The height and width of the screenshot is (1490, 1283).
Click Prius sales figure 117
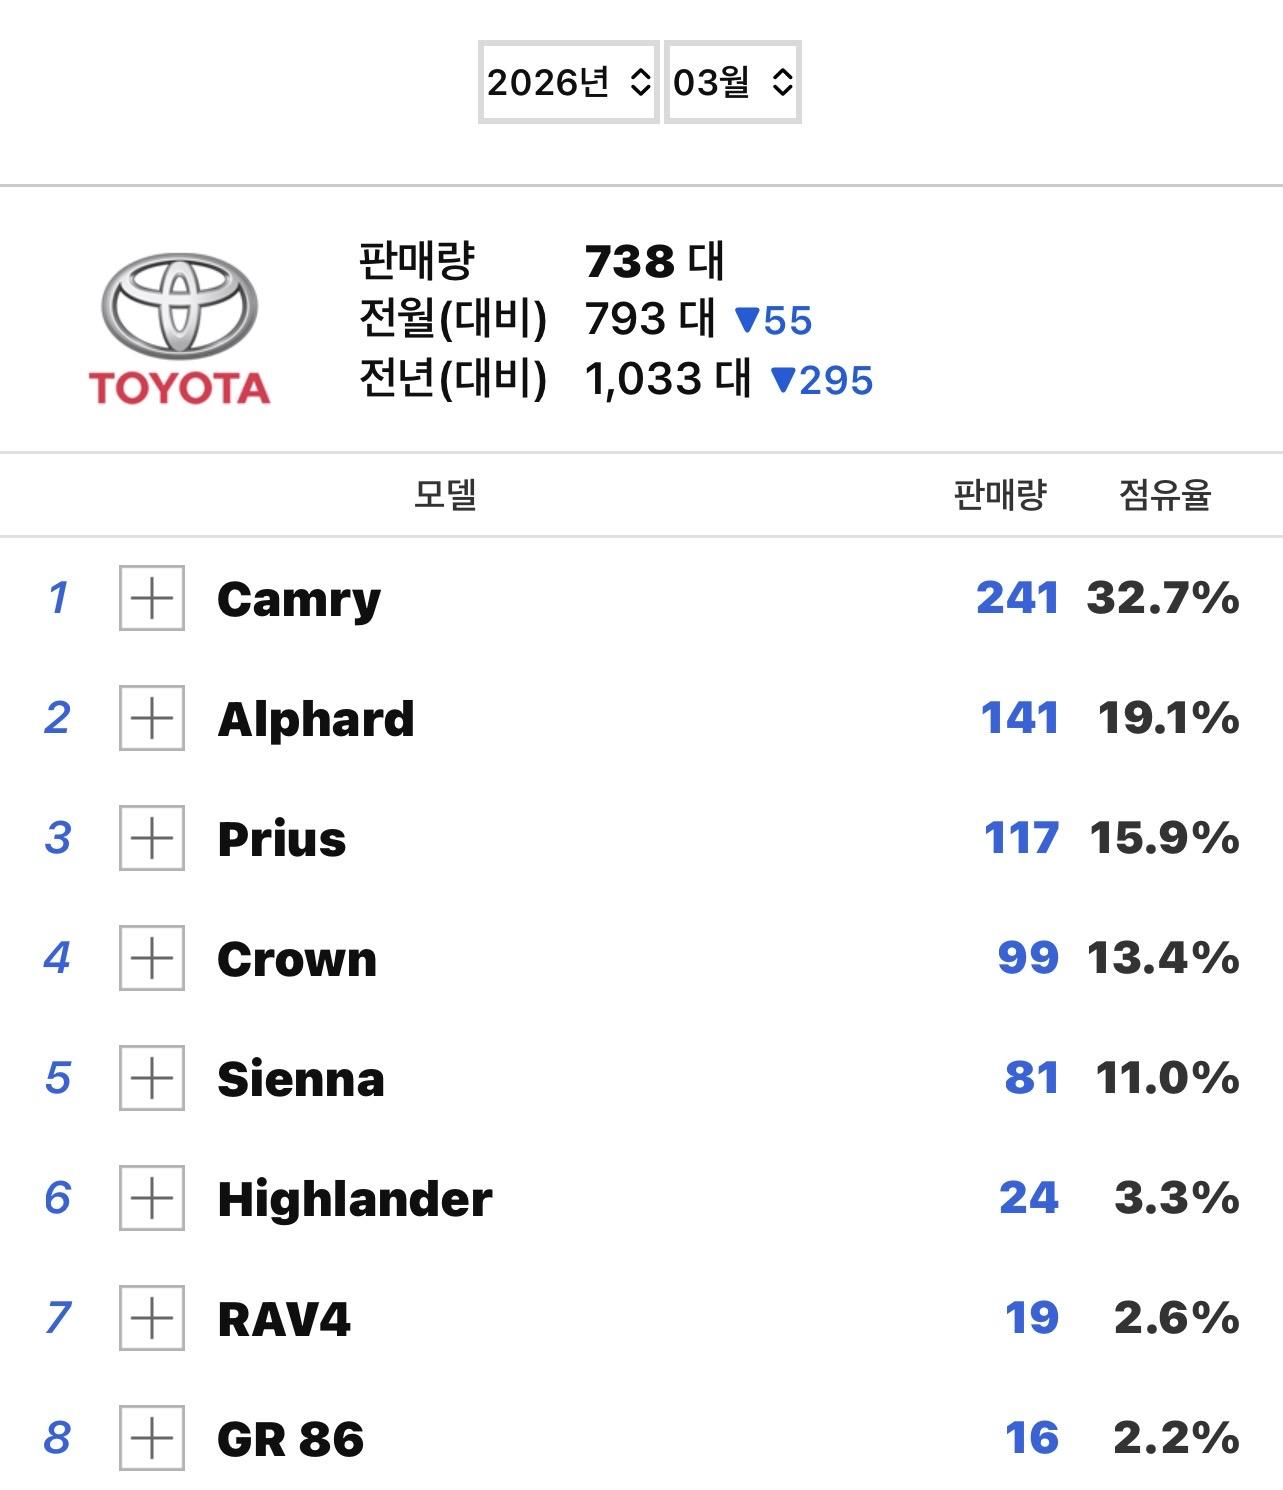coord(1021,838)
